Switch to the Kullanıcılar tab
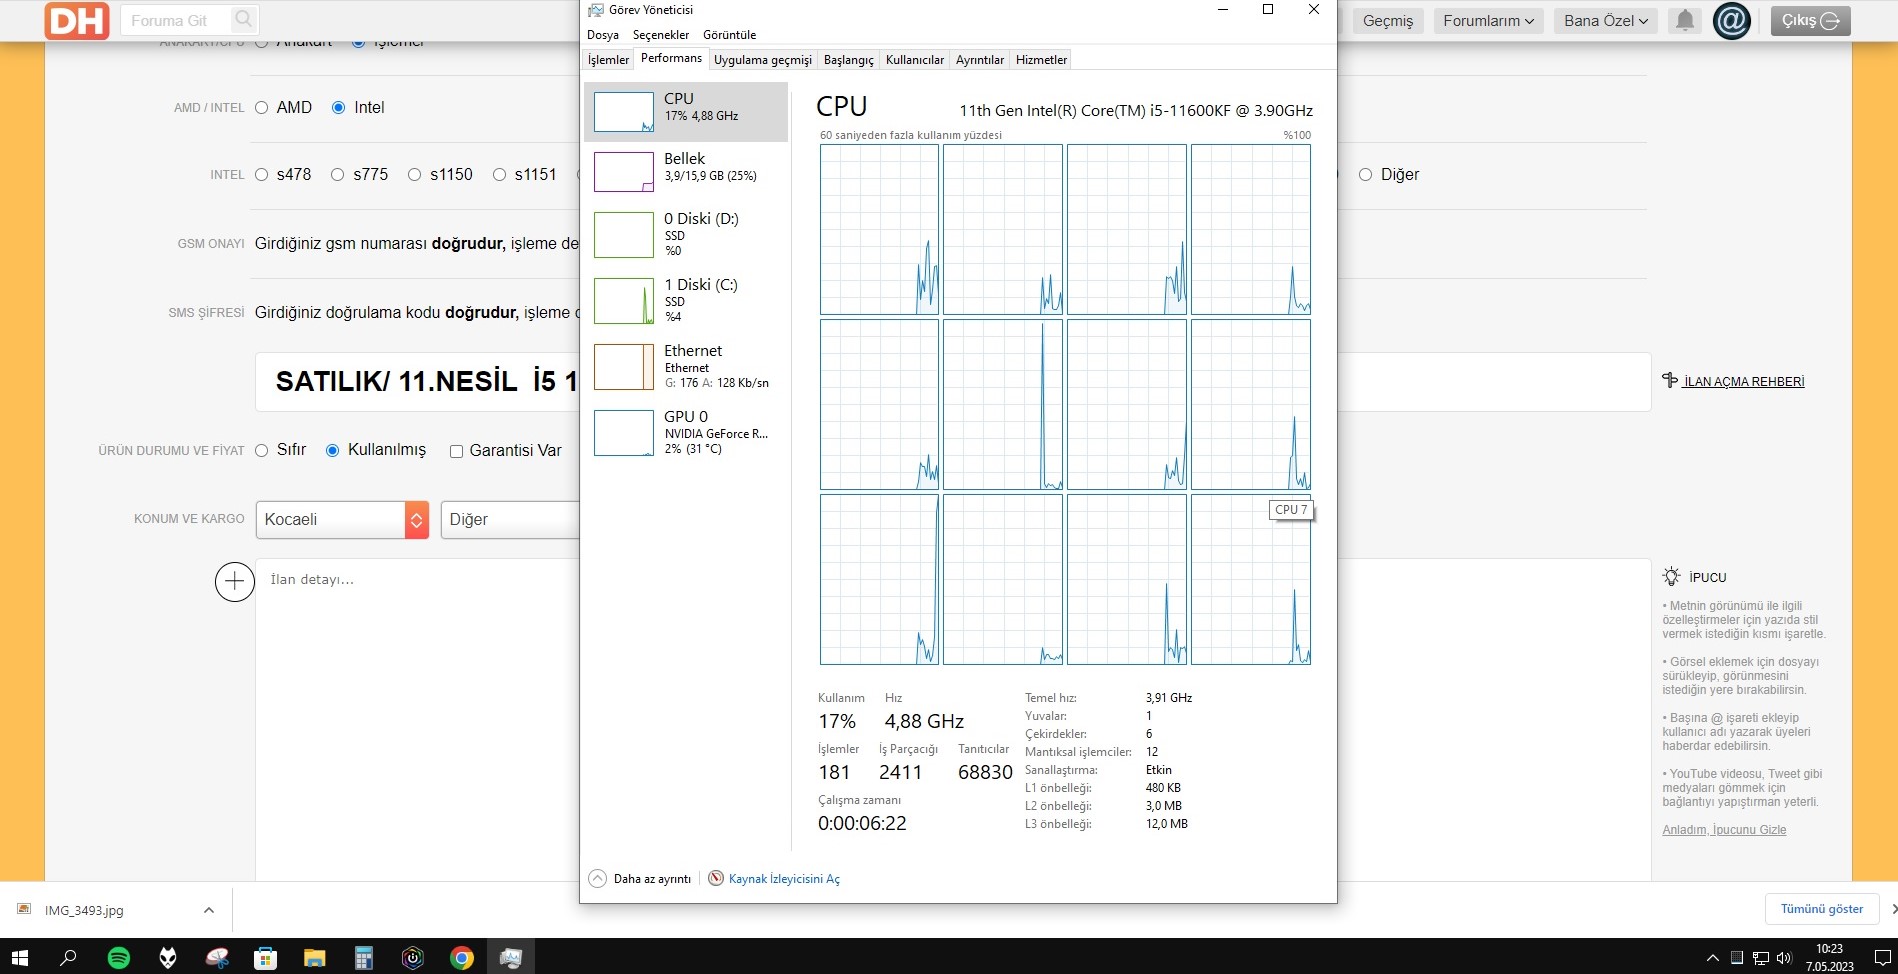This screenshot has height=974, width=1898. (914, 60)
